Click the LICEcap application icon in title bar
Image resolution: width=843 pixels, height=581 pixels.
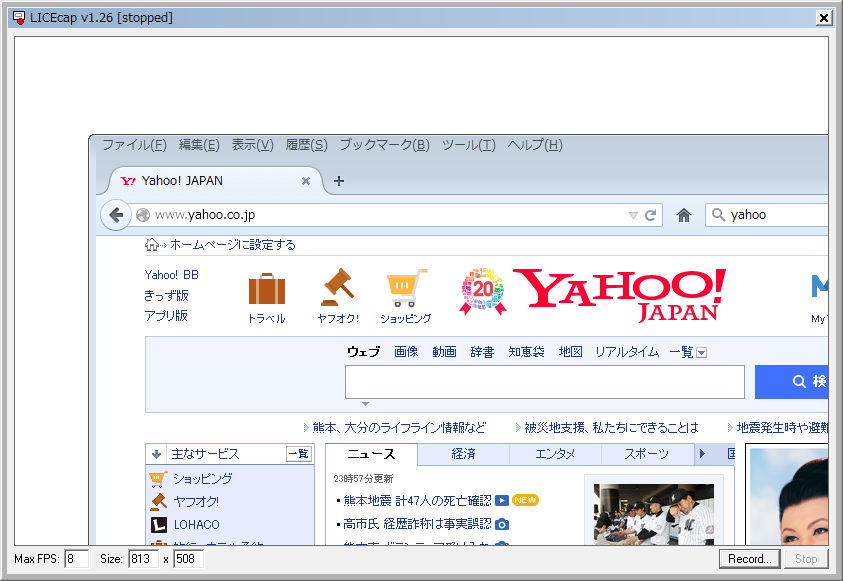pyautogui.click(x=18, y=18)
